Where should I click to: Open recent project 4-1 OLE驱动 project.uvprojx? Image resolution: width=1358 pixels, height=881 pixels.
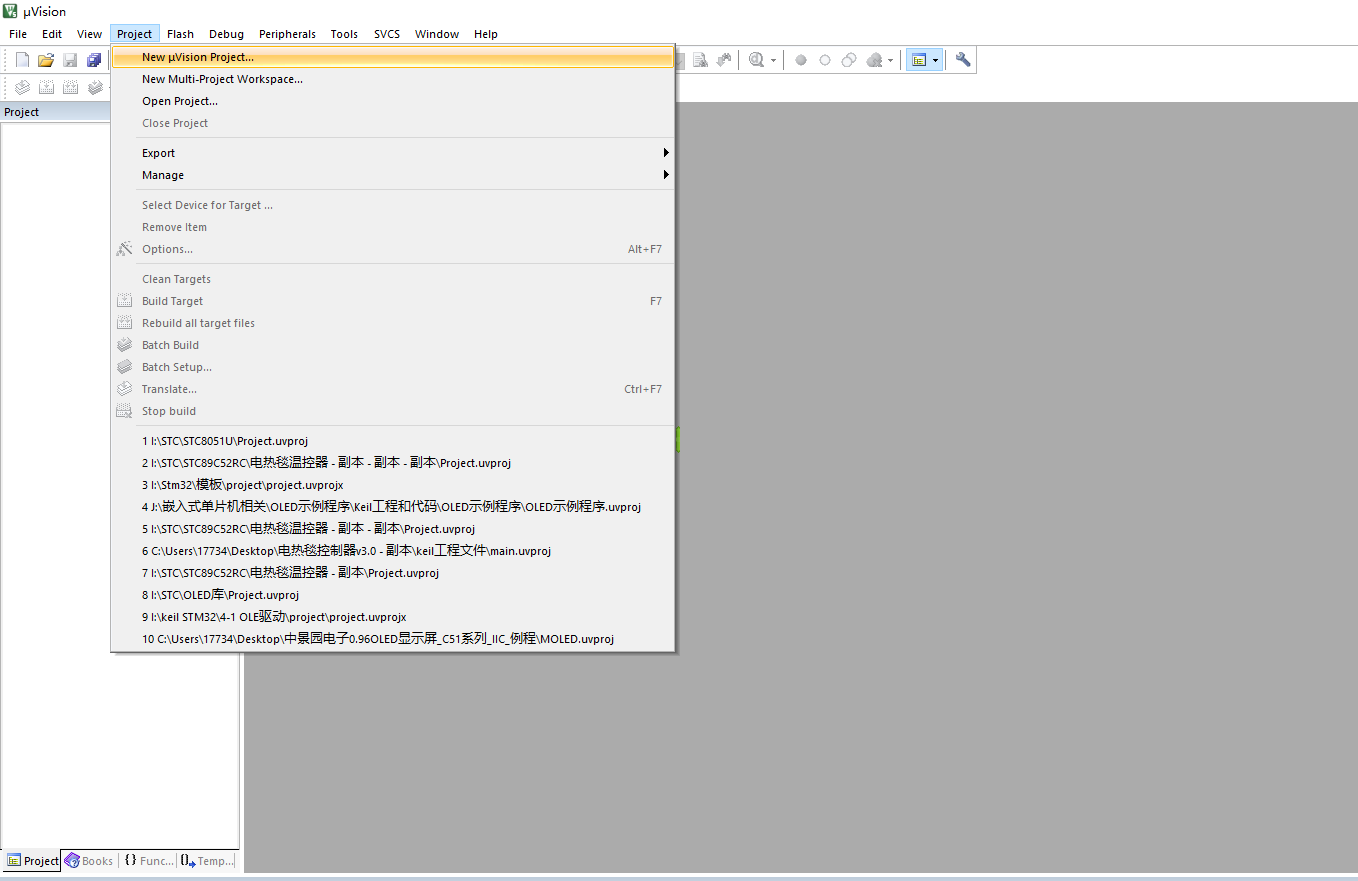pos(393,617)
